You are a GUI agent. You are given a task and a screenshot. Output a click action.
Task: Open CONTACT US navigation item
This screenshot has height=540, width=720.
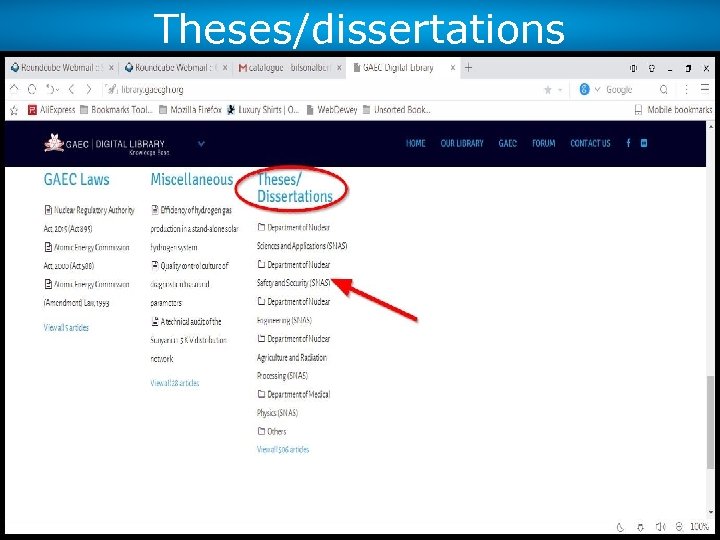(590, 143)
